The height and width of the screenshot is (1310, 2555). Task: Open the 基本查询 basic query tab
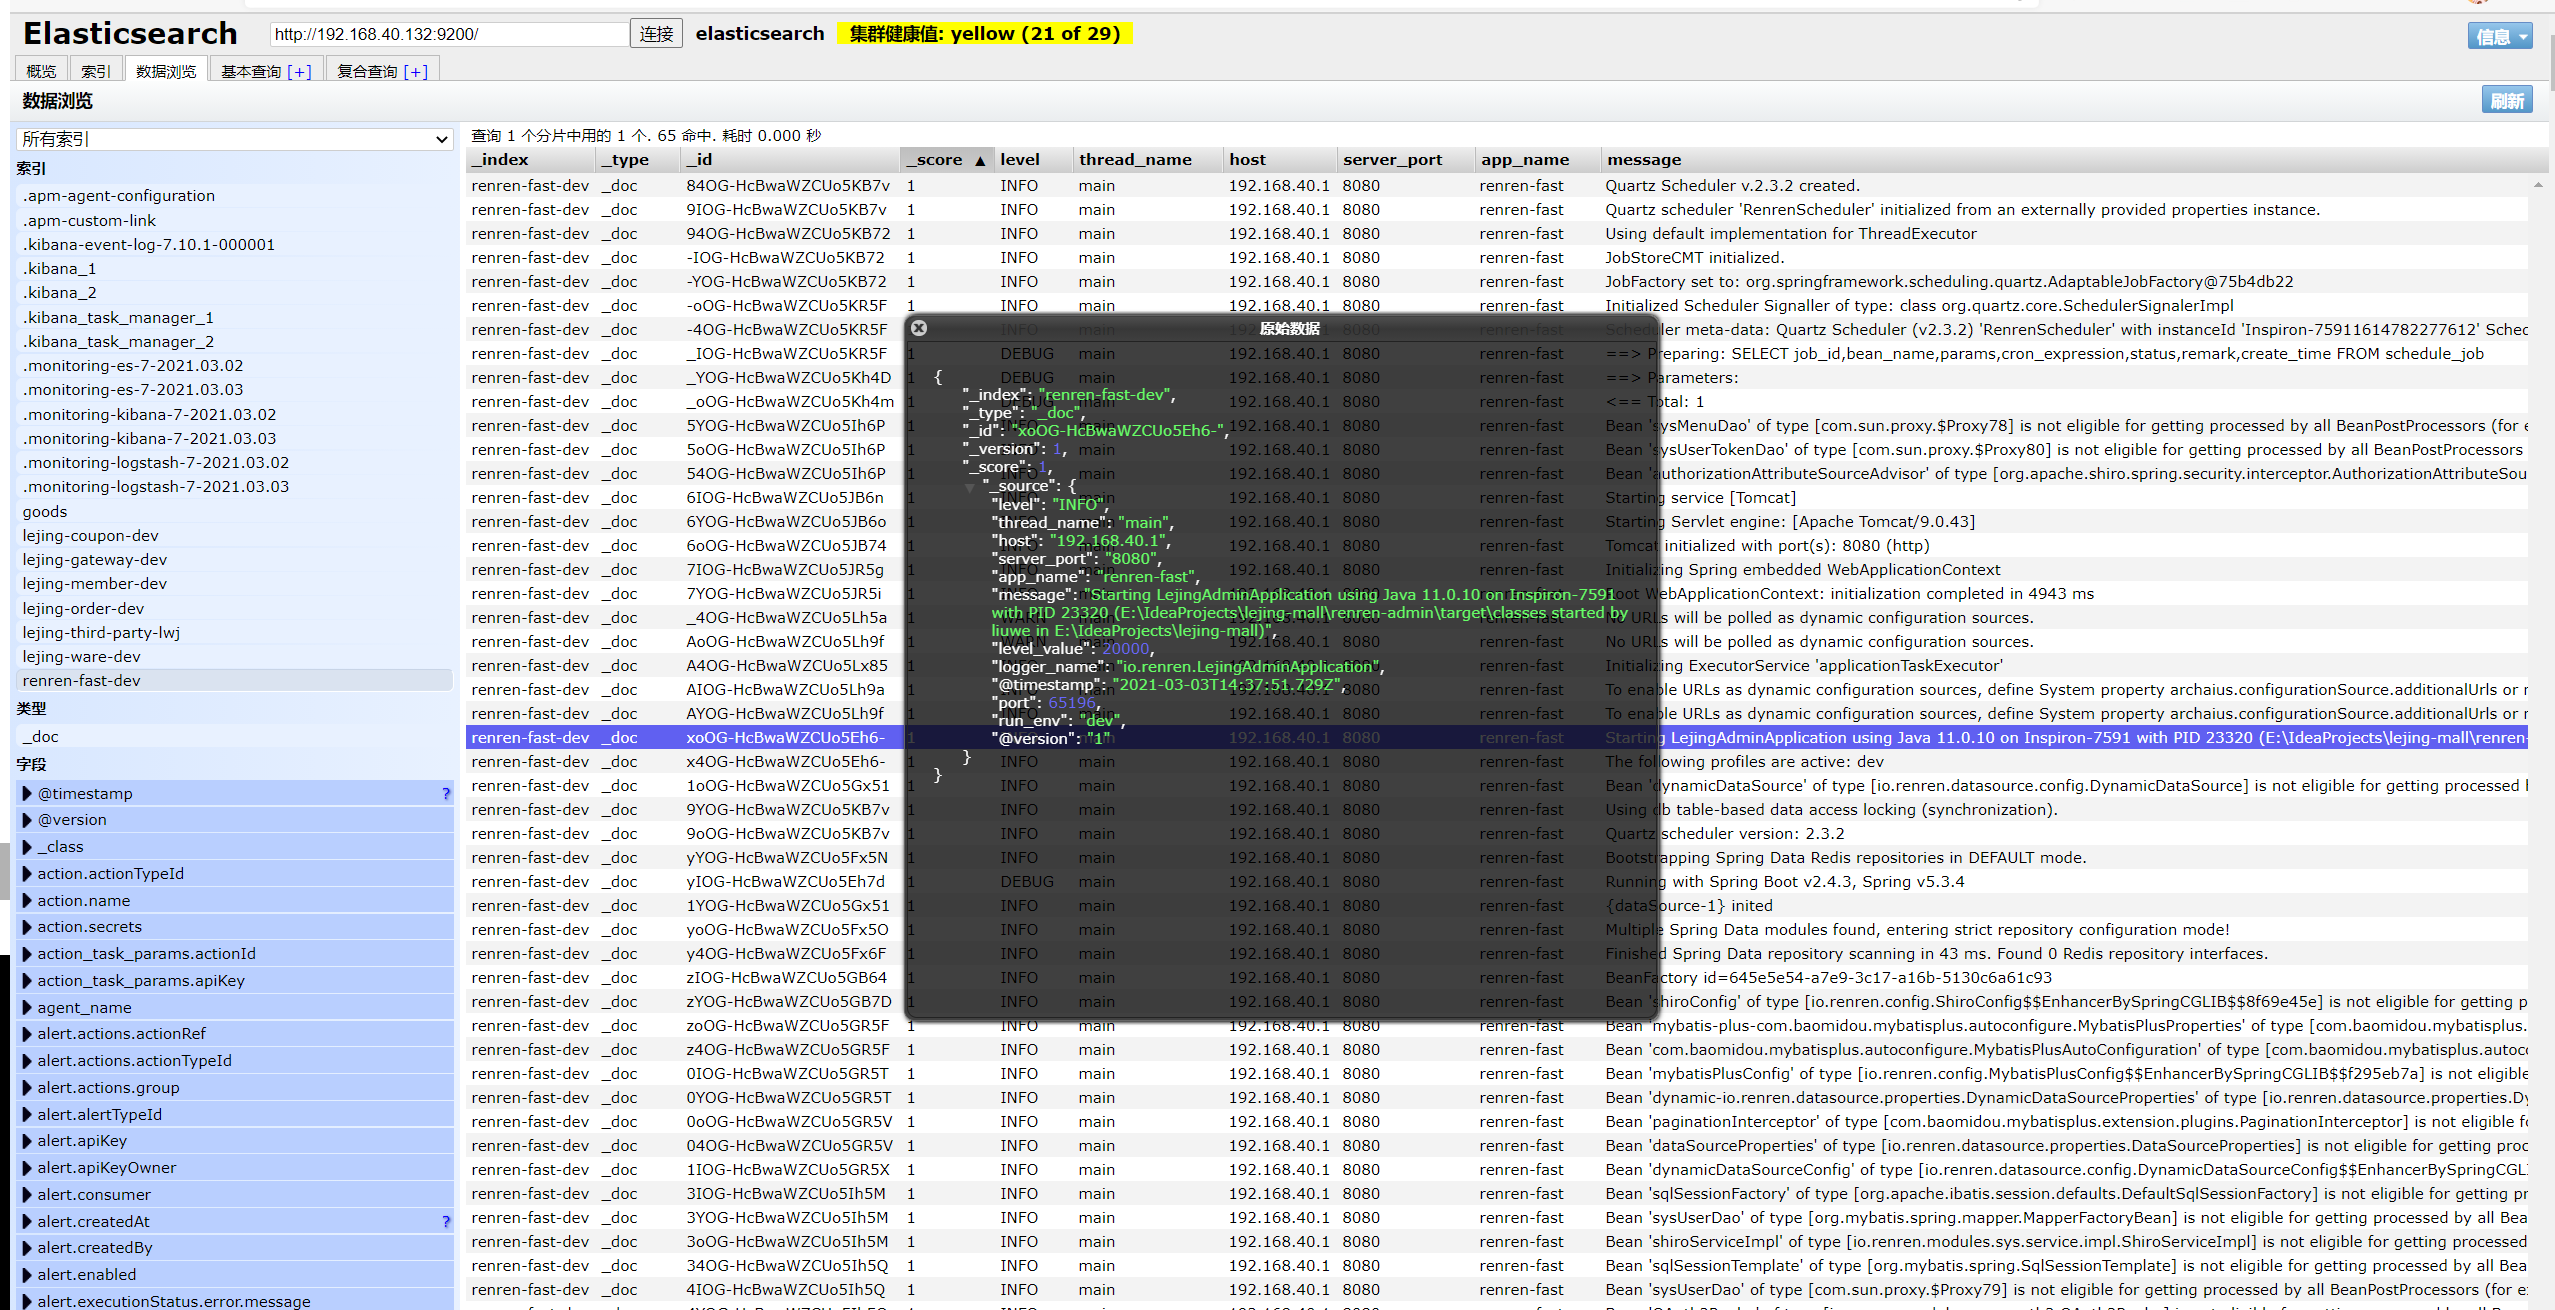pos(266,71)
